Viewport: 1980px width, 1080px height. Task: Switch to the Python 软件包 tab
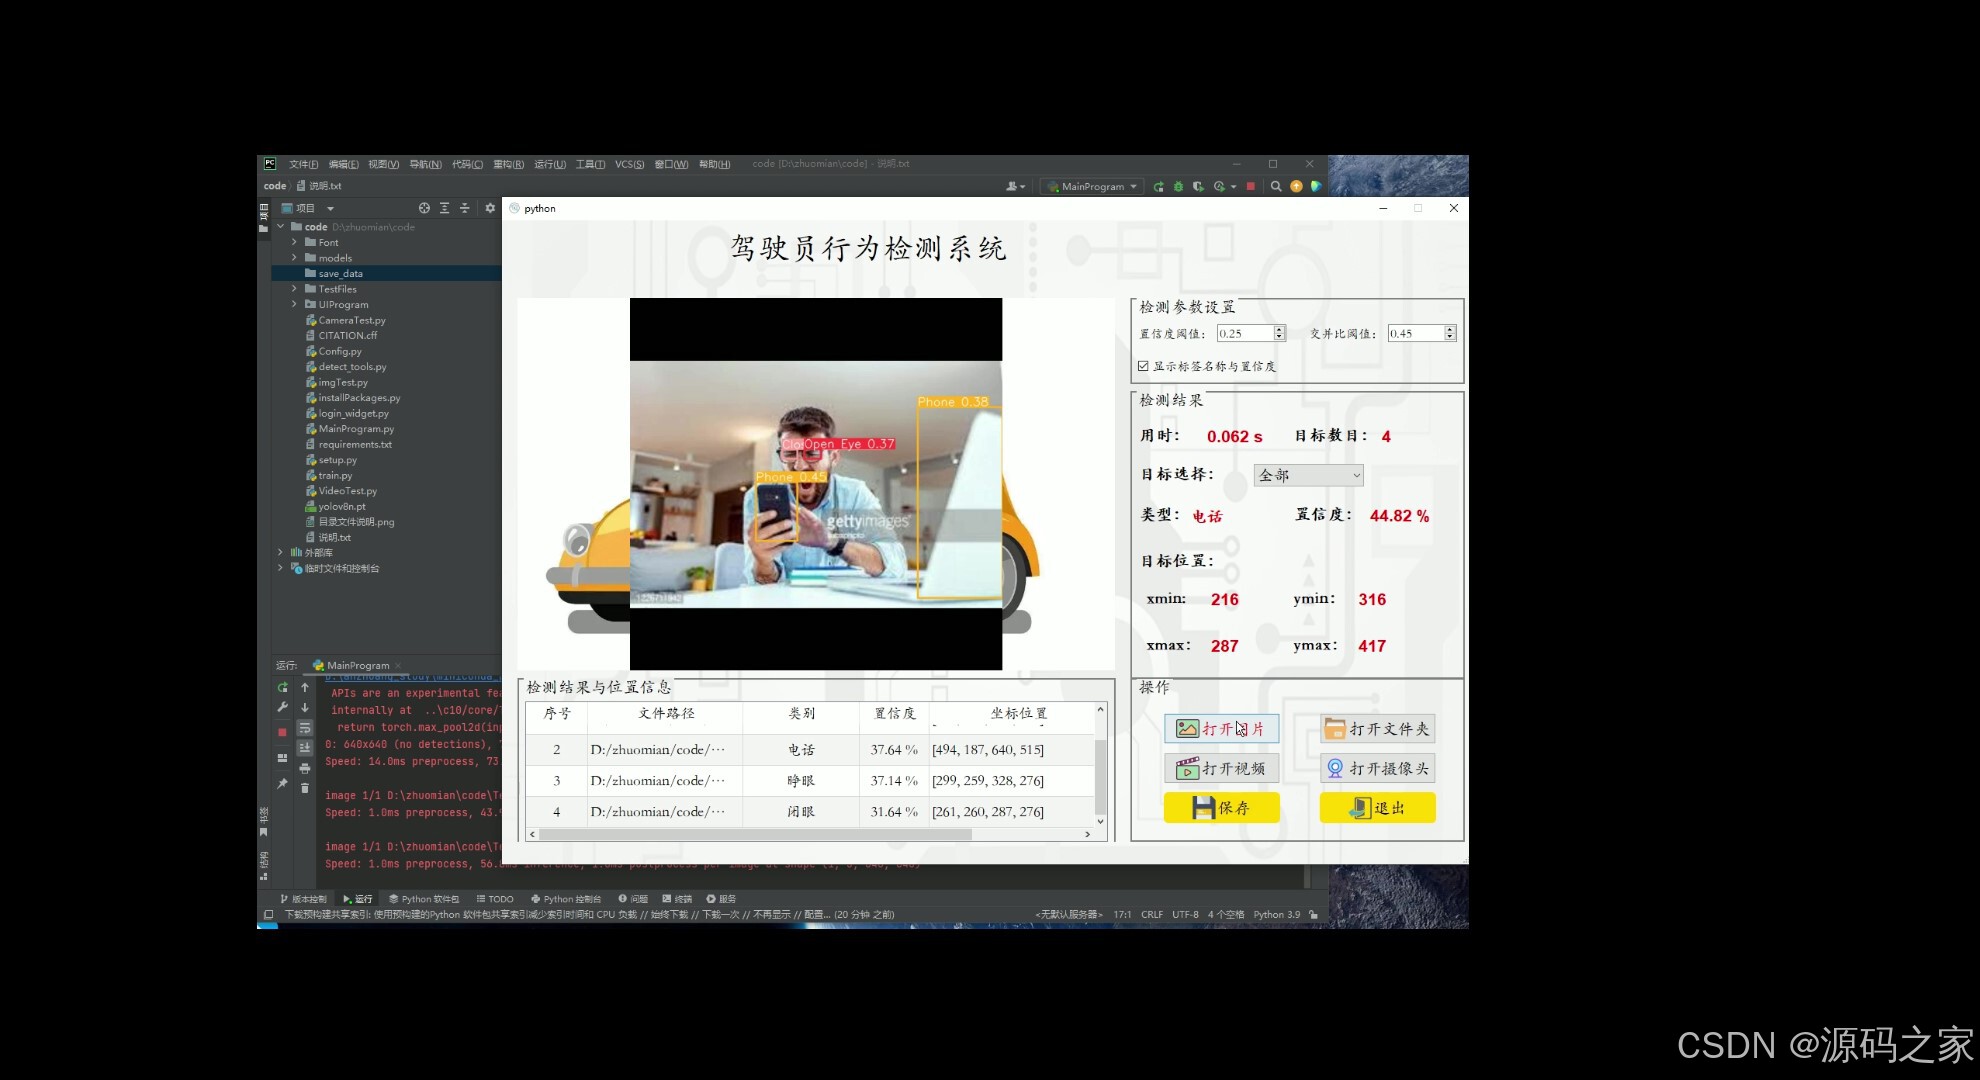click(424, 898)
